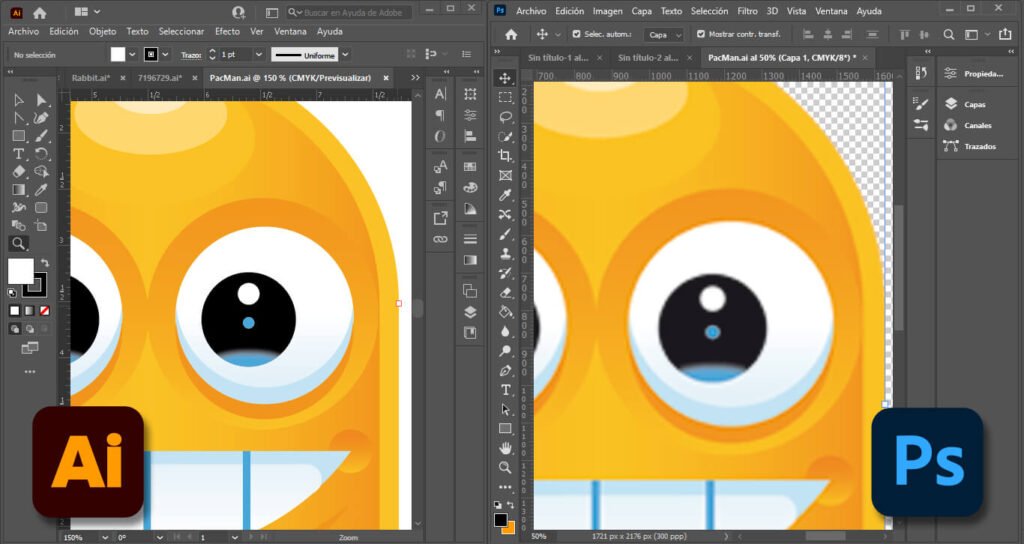Open the Uniforme stroke profile dropdown
This screenshot has height=544, width=1024.
(345, 55)
